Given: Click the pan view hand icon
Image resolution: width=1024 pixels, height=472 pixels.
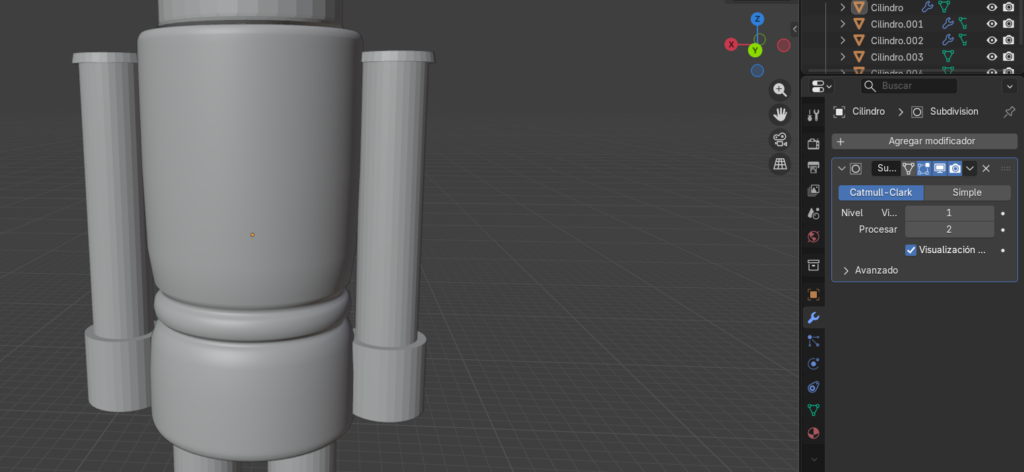Looking at the screenshot, I should click(780, 115).
